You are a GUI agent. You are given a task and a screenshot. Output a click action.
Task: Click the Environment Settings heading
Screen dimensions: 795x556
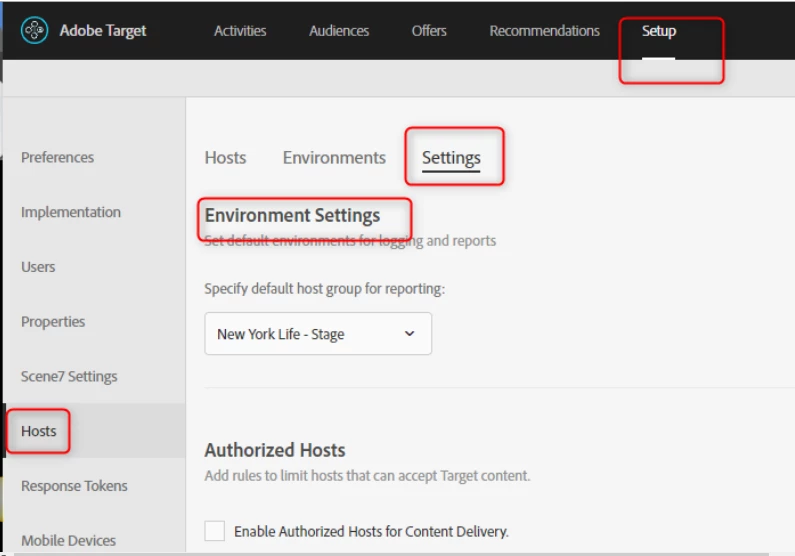pyautogui.click(x=293, y=215)
